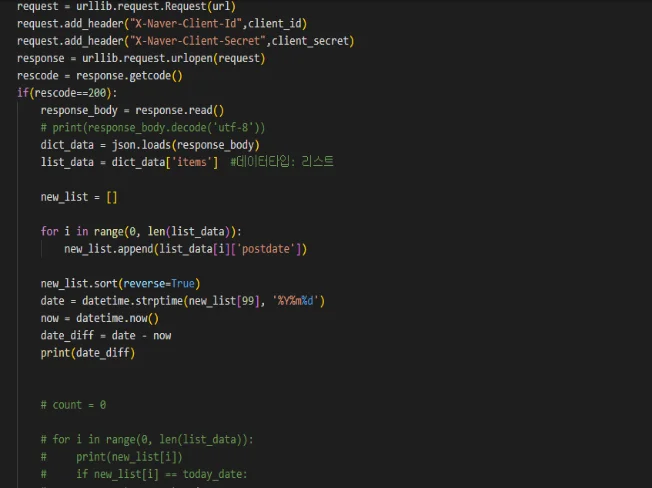Click the for i in range loop line
Screen dimensions: 652x488
(141, 232)
